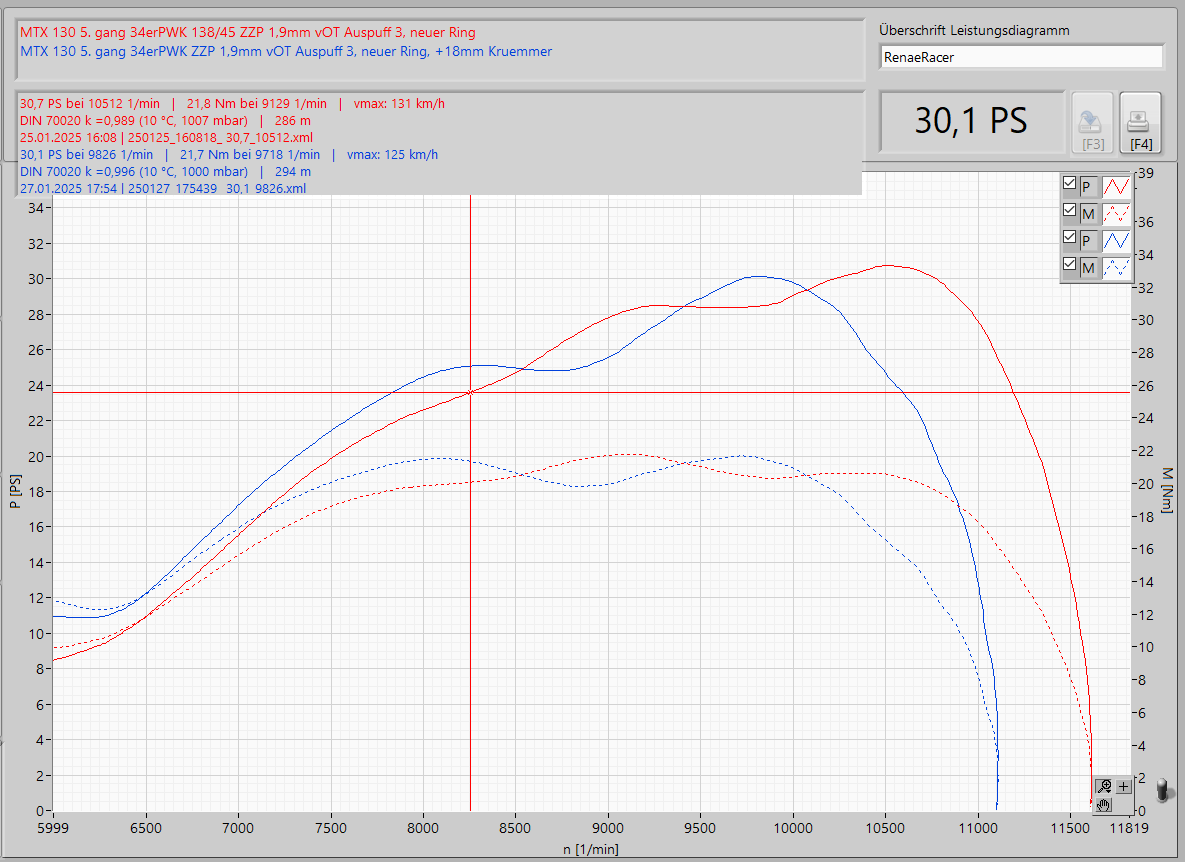Uncheck the red P power curve checkbox
The image size is (1185, 862).
tap(1070, 184)
